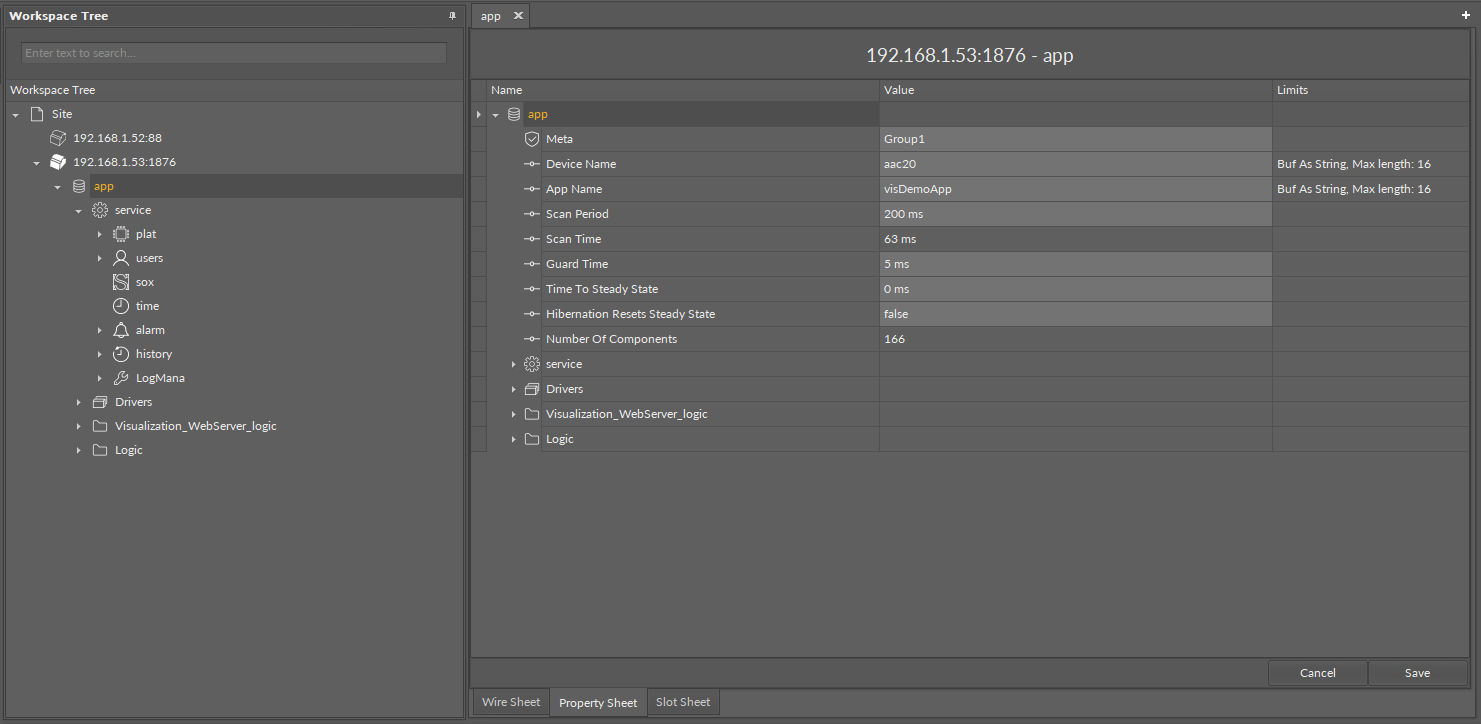Edit the Guard Time value 5 ms

(x=1076, y=264)
